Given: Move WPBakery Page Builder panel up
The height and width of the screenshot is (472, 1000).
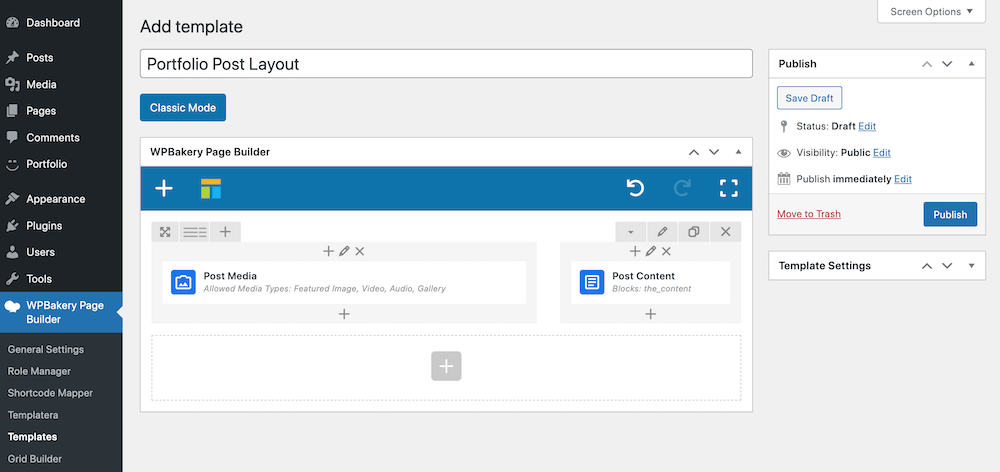Looking at the screenshot, I should [694, 152].
